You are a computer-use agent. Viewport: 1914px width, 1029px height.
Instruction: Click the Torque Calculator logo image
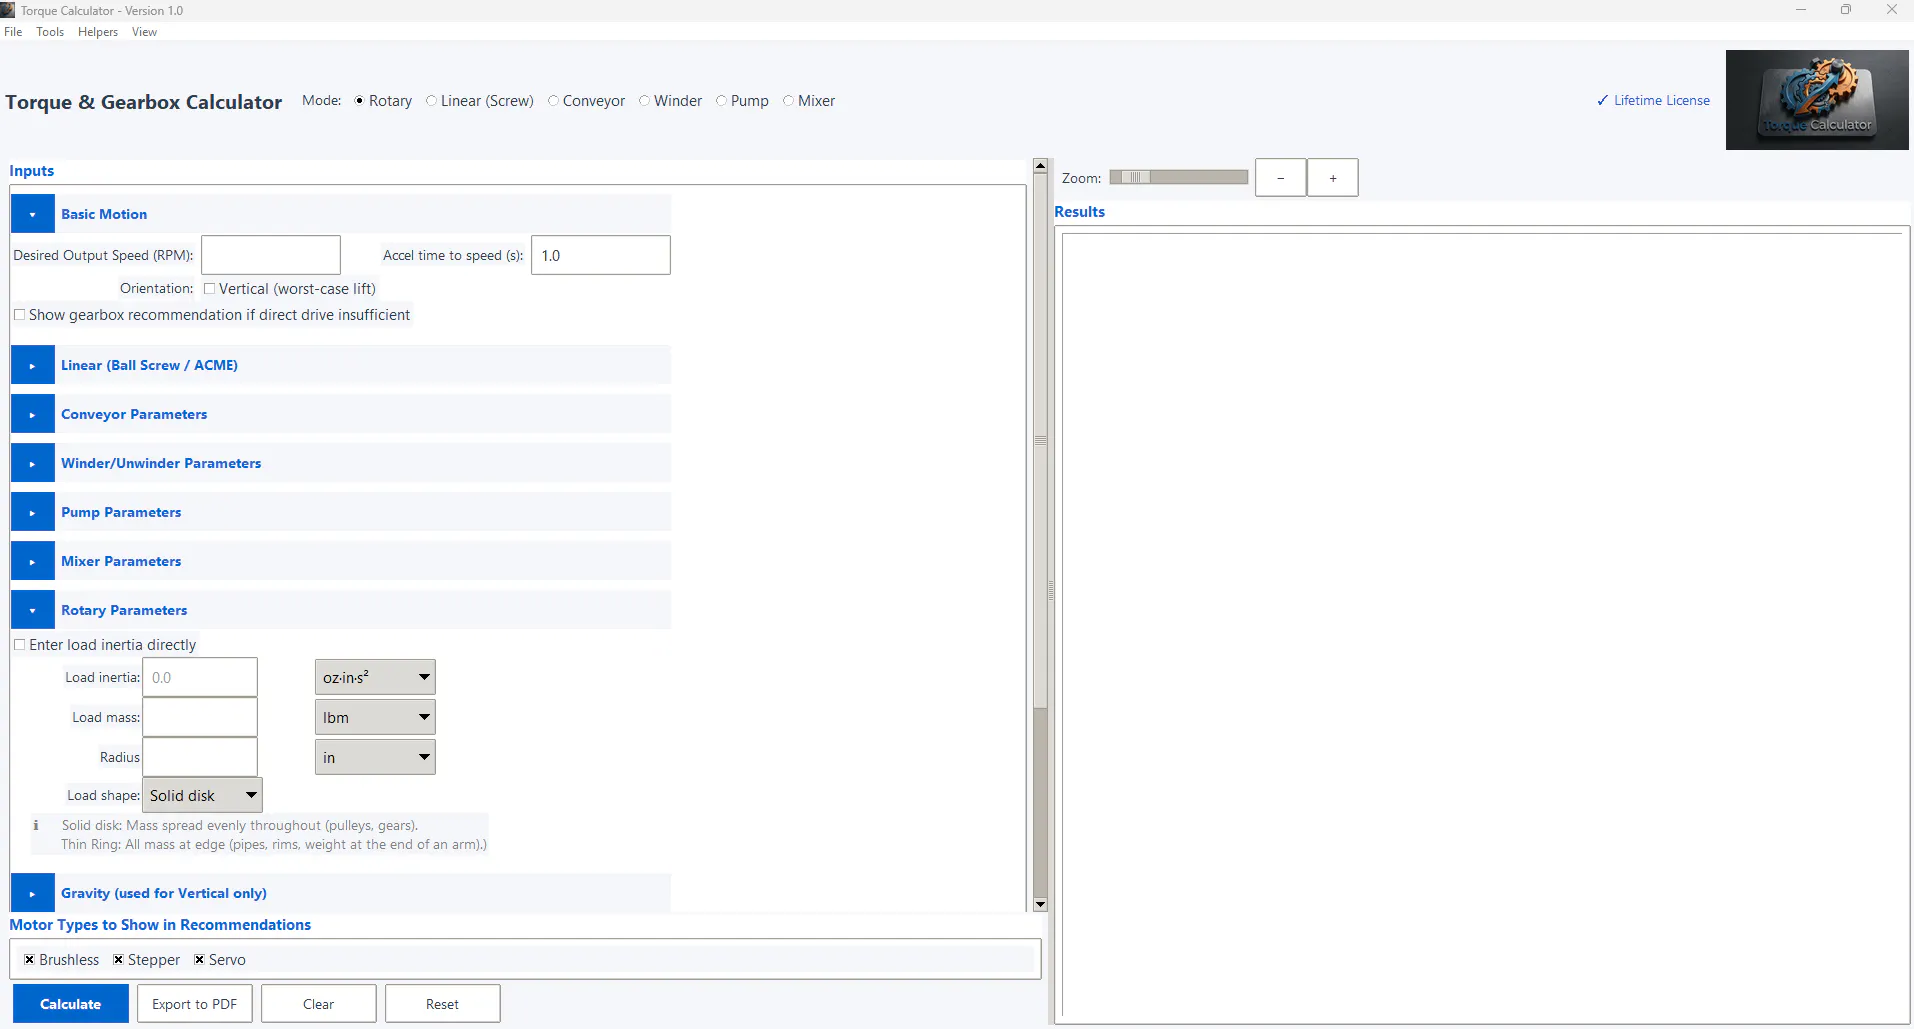[1817, 100]
